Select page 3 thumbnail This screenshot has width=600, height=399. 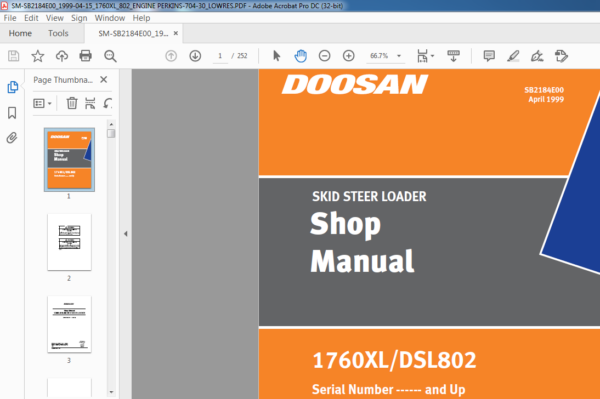coord(69,324)
